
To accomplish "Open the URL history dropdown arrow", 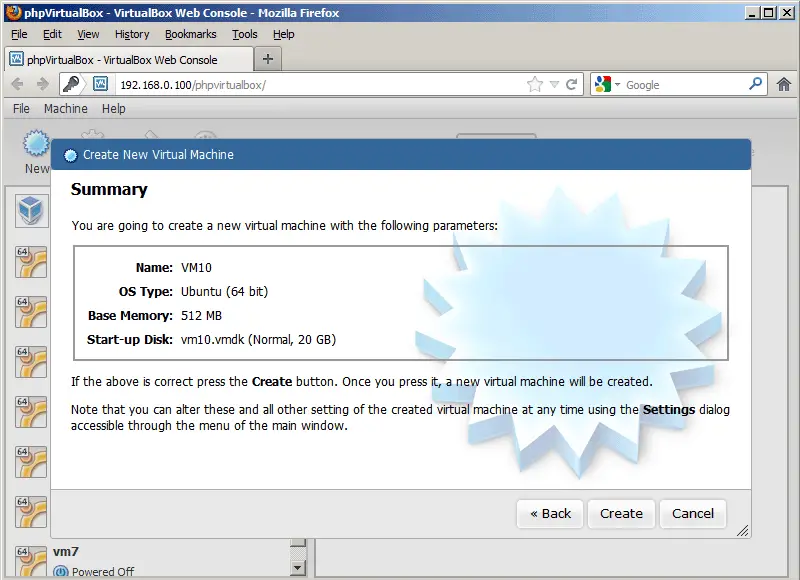I will (x=554, y=85).
